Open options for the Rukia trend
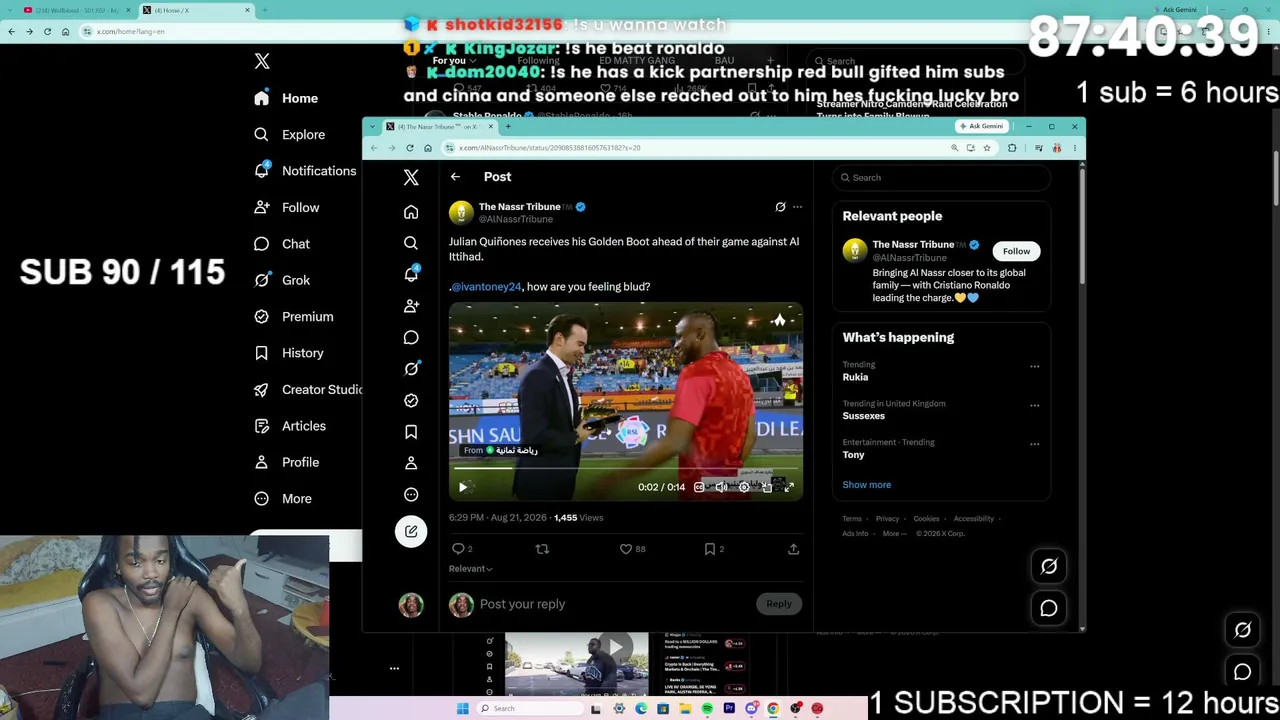 1035,366
